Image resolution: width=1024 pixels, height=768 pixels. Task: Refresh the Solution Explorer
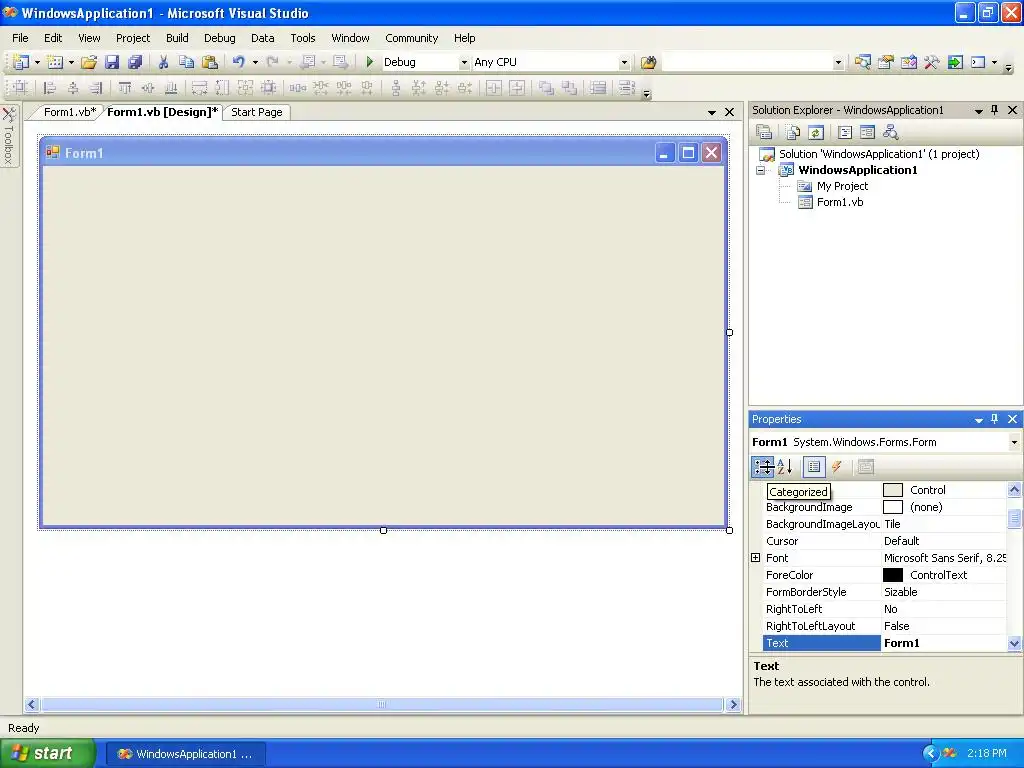point(816,133)
